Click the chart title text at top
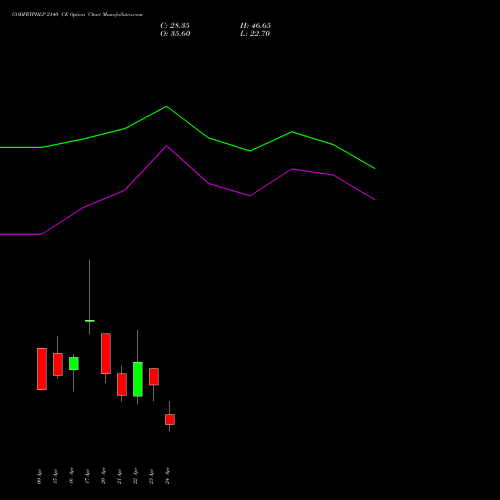 click(77, 15)
